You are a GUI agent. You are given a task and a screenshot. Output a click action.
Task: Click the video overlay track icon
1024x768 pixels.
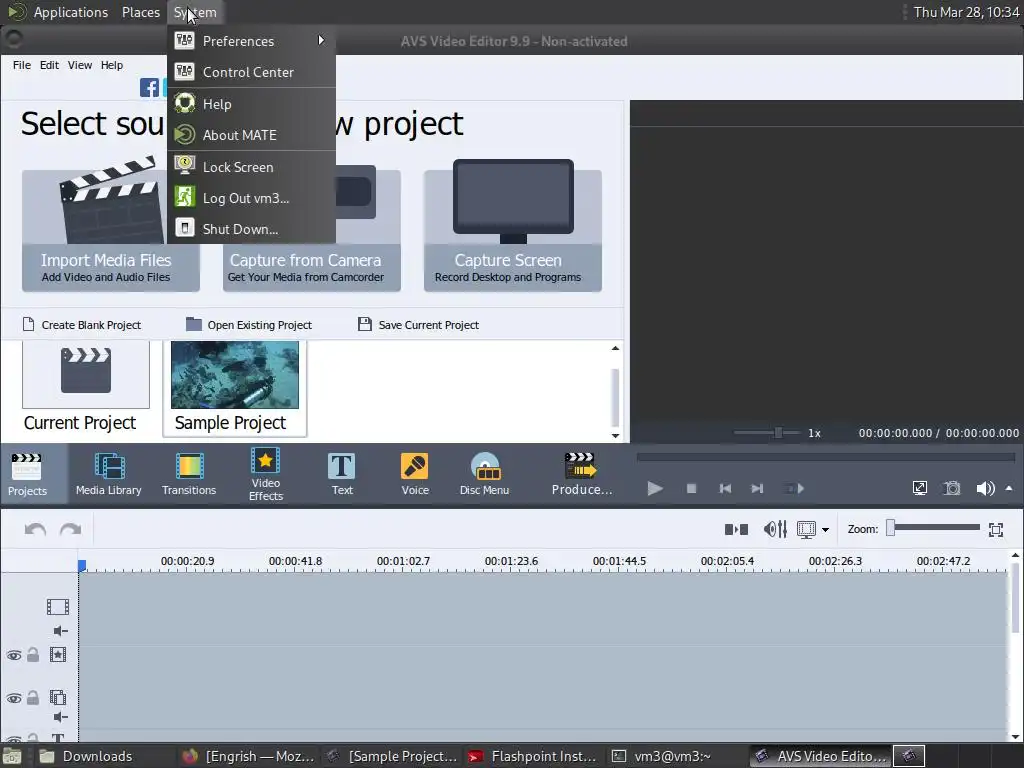(58, 697)
